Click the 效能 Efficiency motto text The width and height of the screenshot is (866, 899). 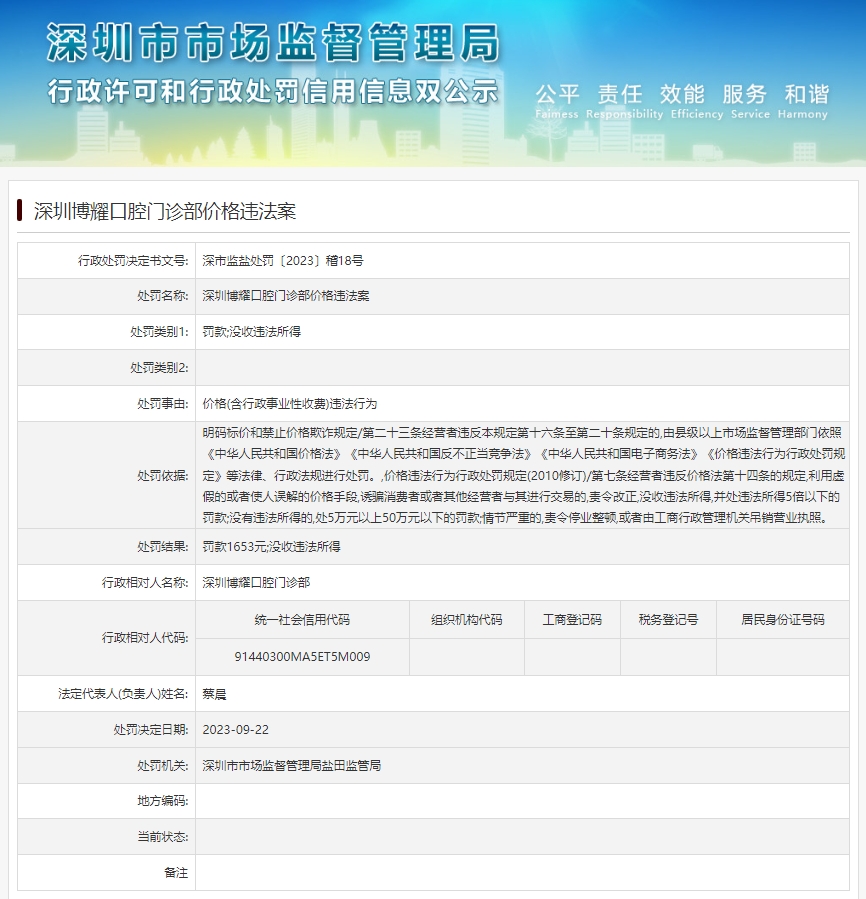pyautogui.click(x=697, y=101)
